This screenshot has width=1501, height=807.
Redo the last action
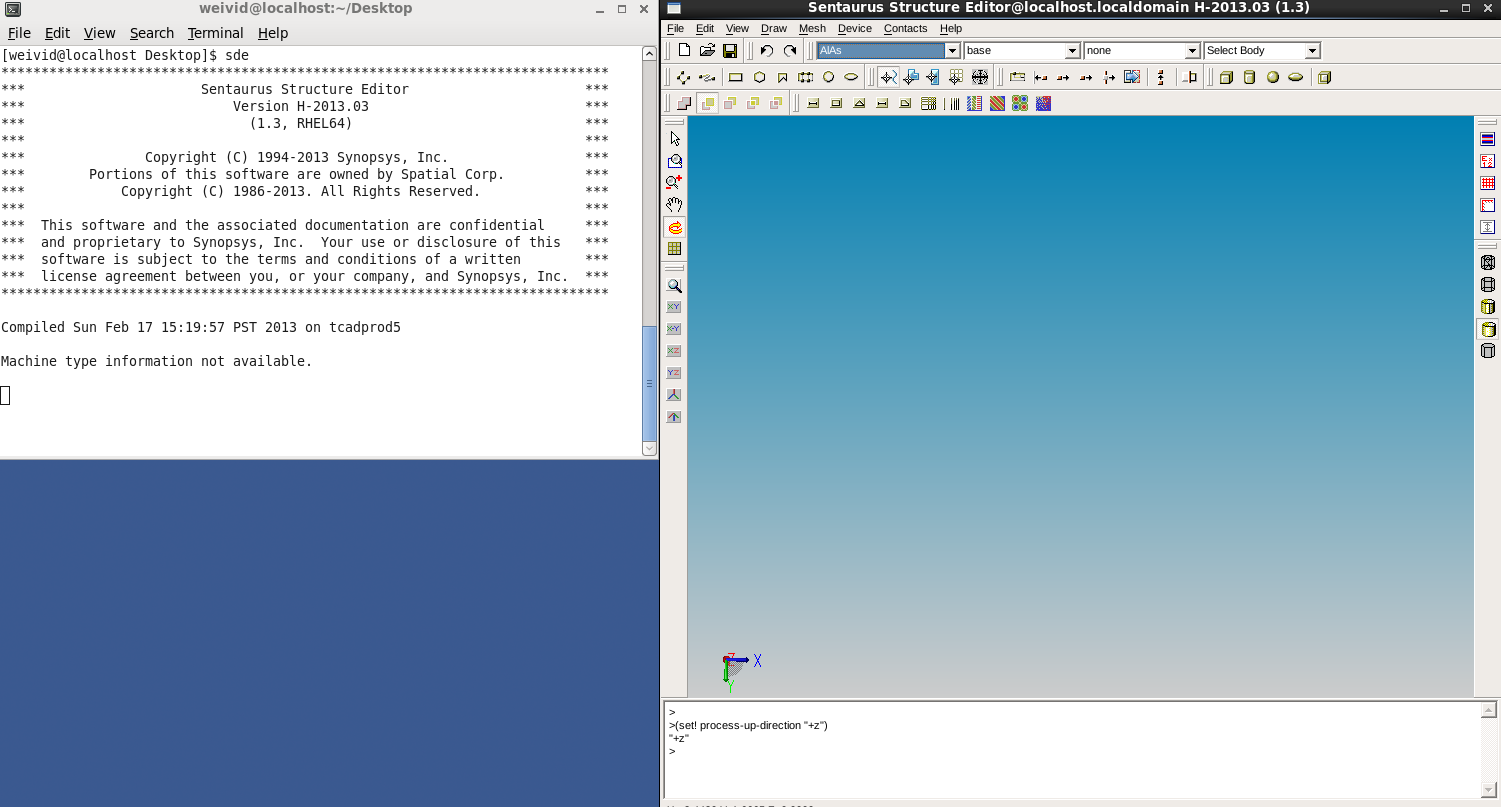pos(790,50)
